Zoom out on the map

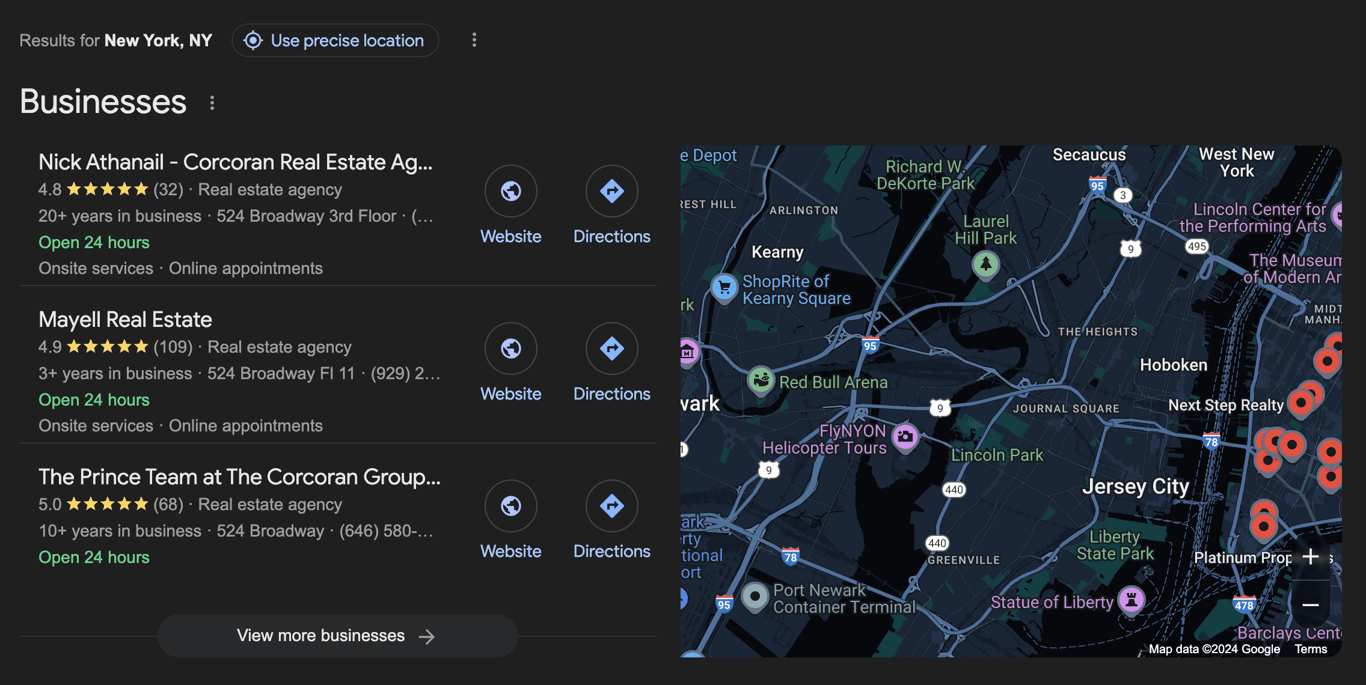[1311, 606]
